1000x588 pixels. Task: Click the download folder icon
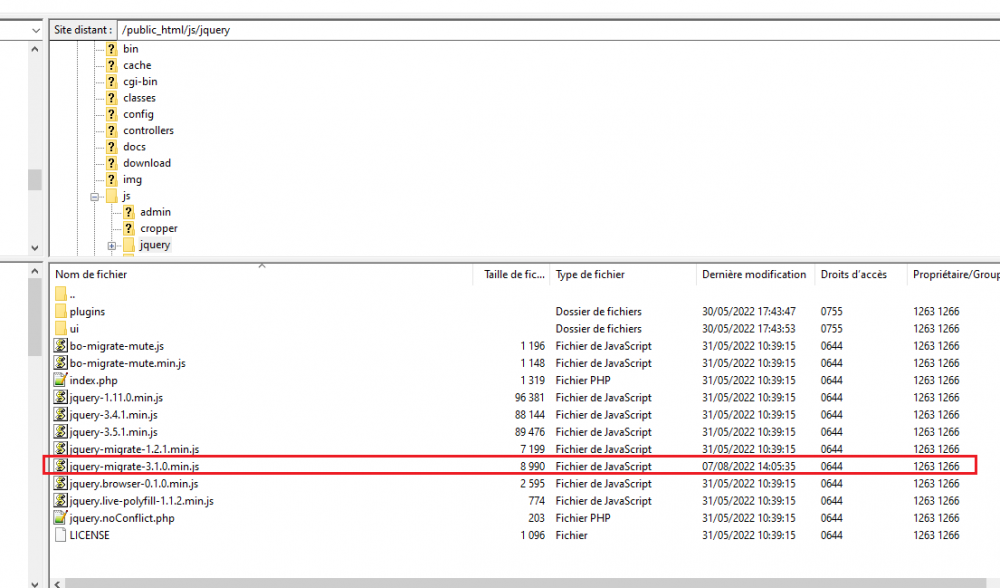coord(112,163)
